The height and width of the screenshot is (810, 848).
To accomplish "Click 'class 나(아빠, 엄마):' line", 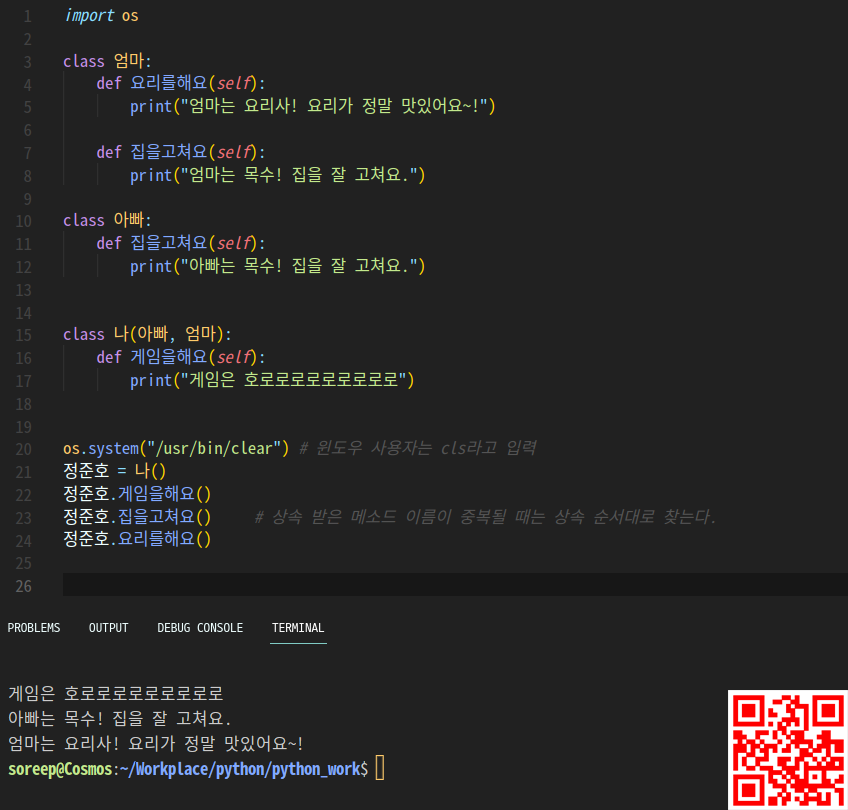I will 147,334.
